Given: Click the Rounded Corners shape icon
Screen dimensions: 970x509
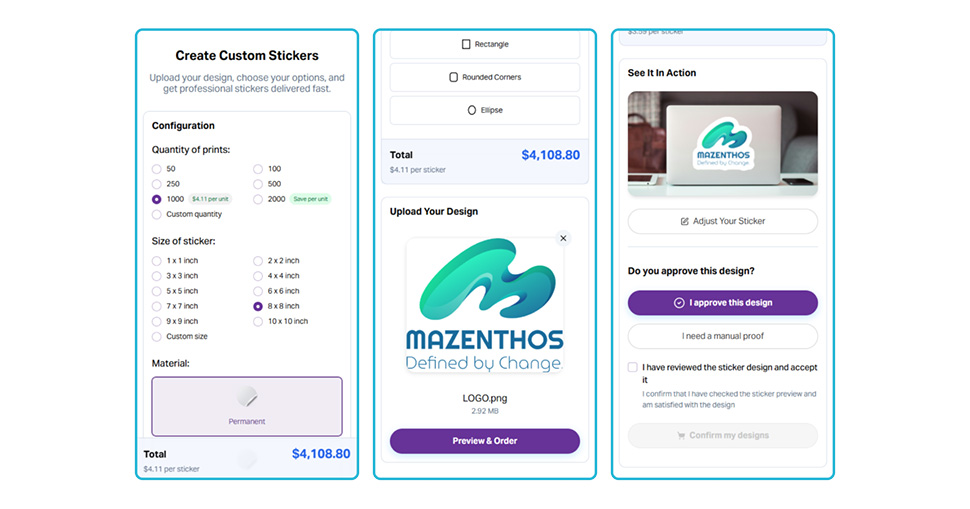Looking at the screenshot, I should [x=453, y=77].
